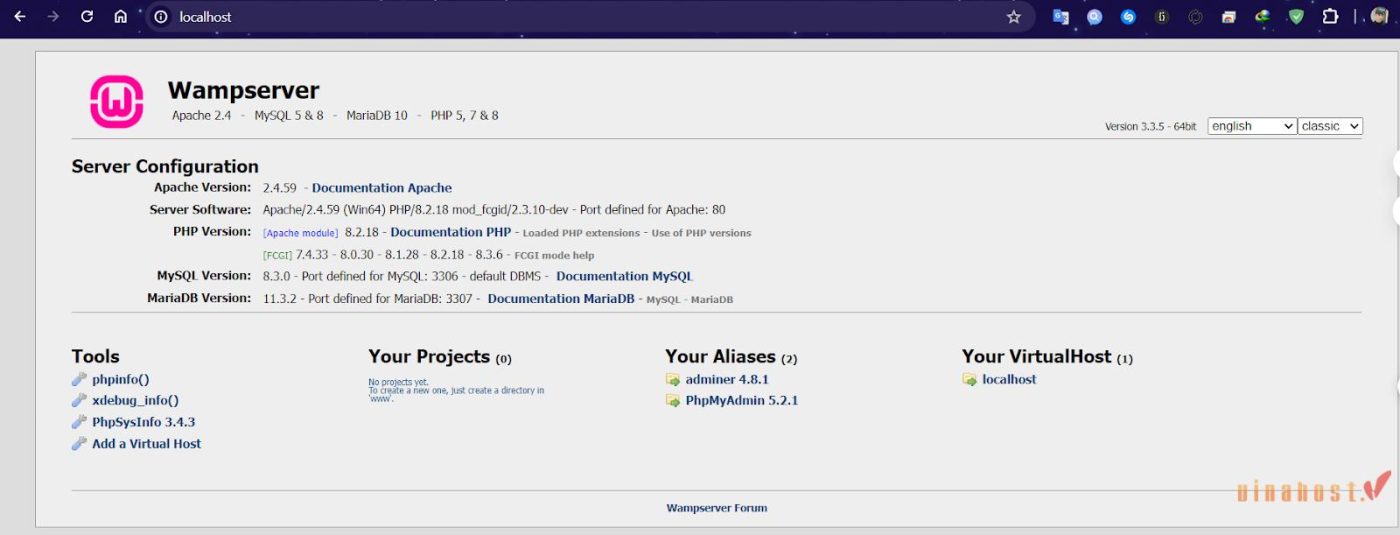Click the Wampserver title heading
This screenshot has height=535, width=1400.
pos(243,91)
